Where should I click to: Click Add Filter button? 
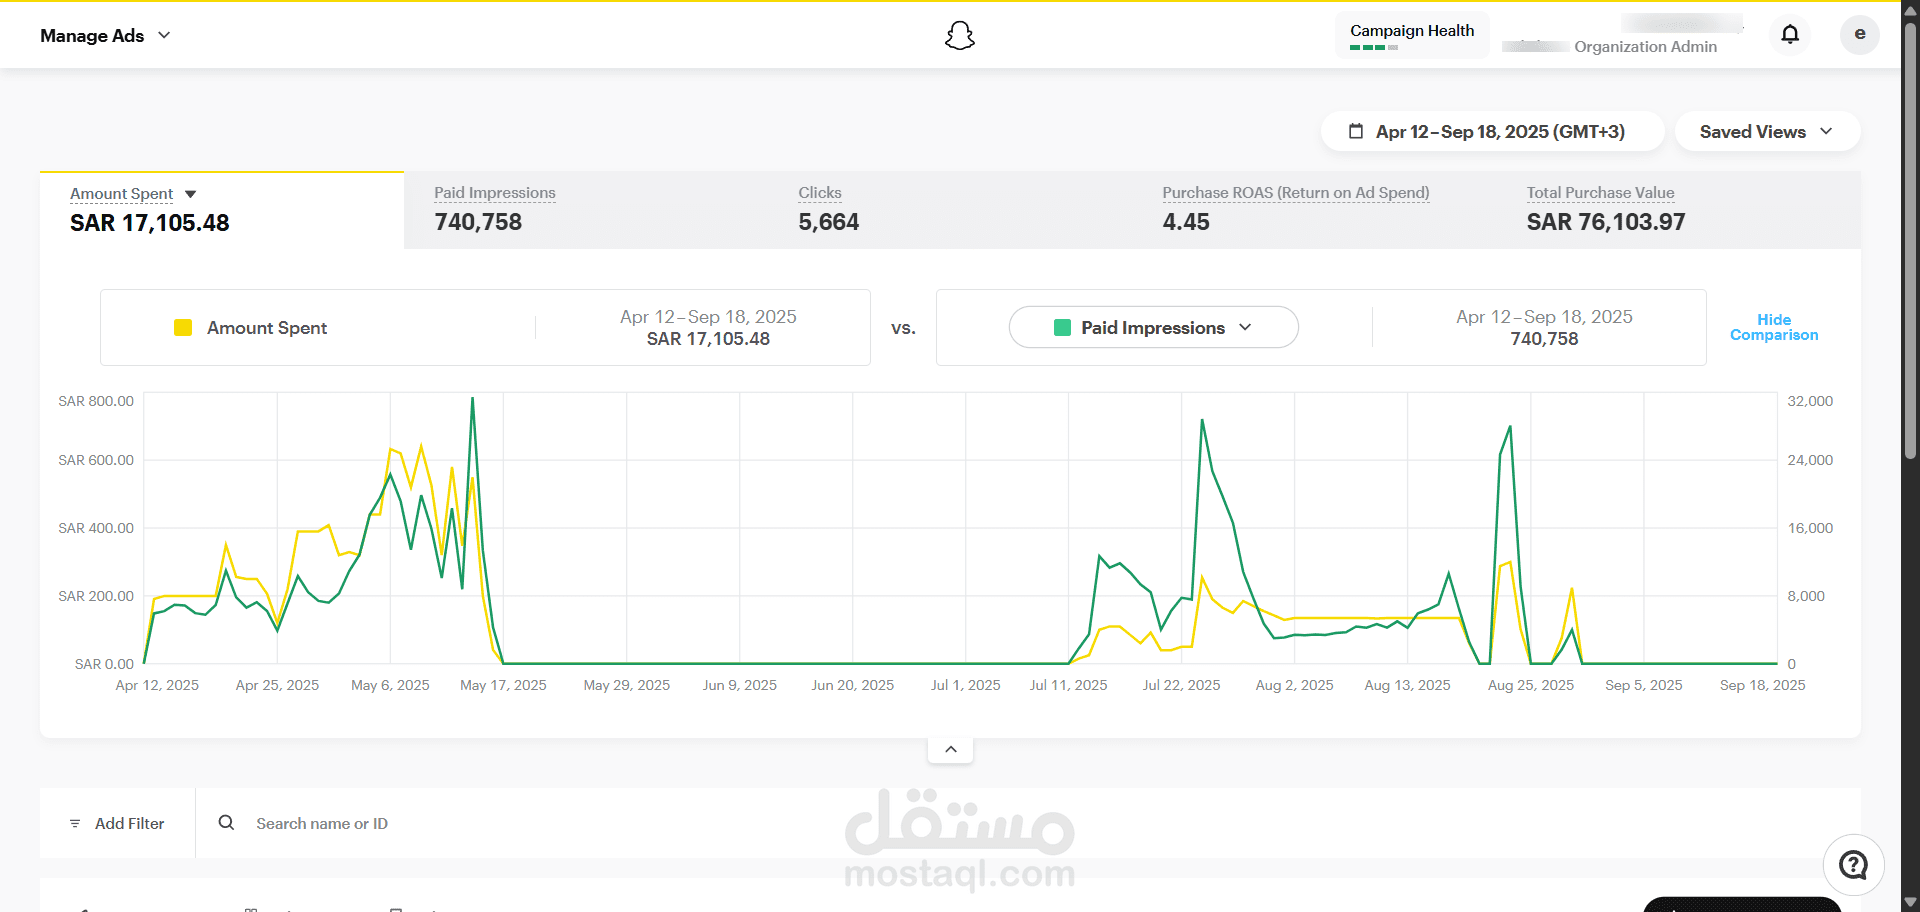tap(117, 823)
